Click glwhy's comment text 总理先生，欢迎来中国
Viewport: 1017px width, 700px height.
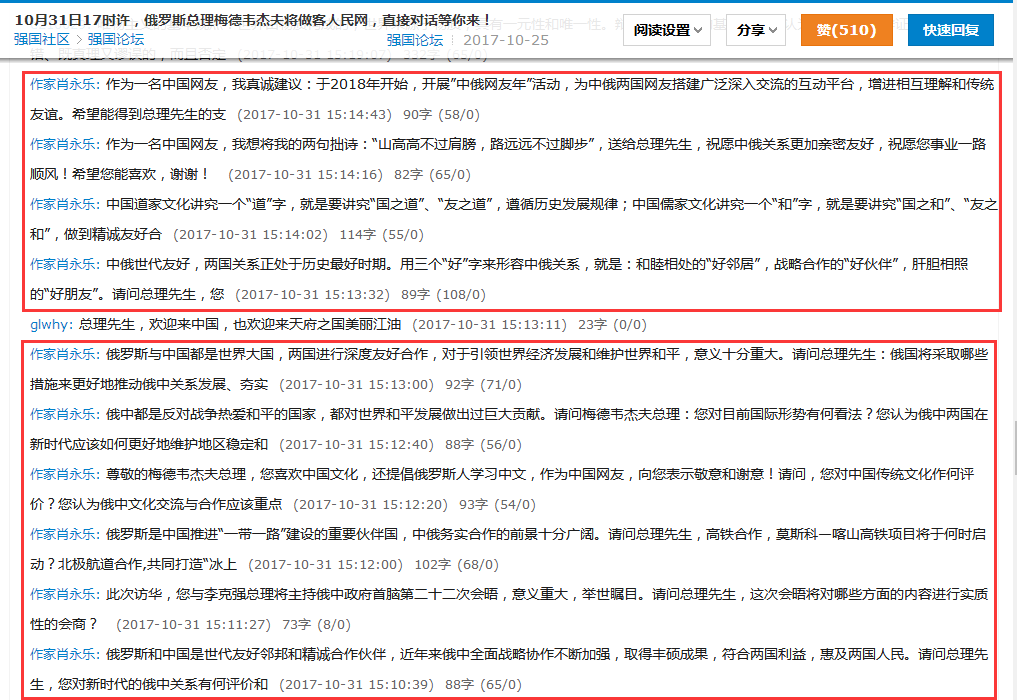[240, 324]
